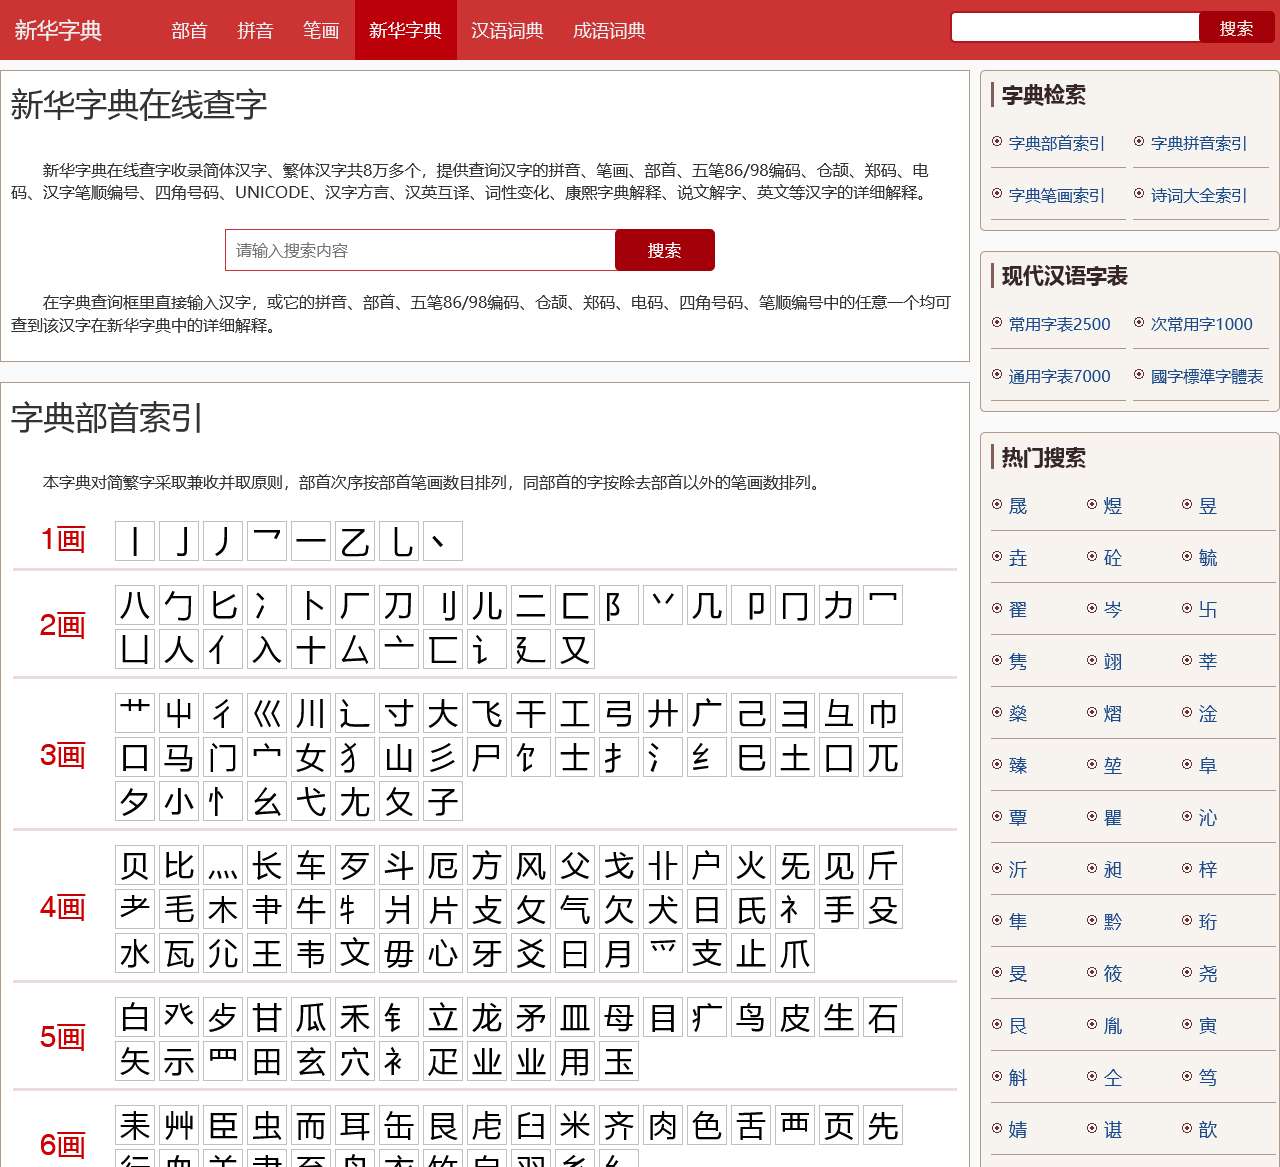Image resolution: width=1280 pixels, height=1167 pixels.
Task: Choose radical 爪 in the 4画 section
Action: 795,953
